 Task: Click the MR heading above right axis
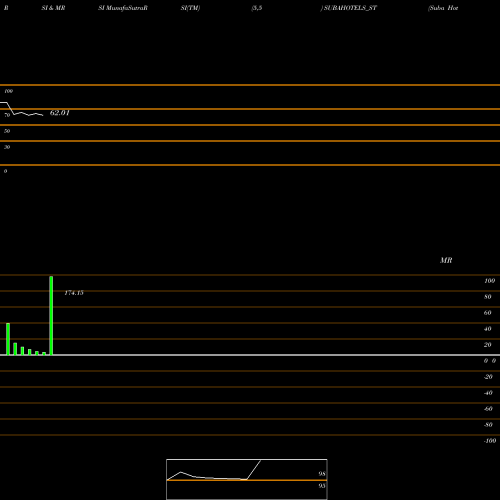[x=446, y=260]
